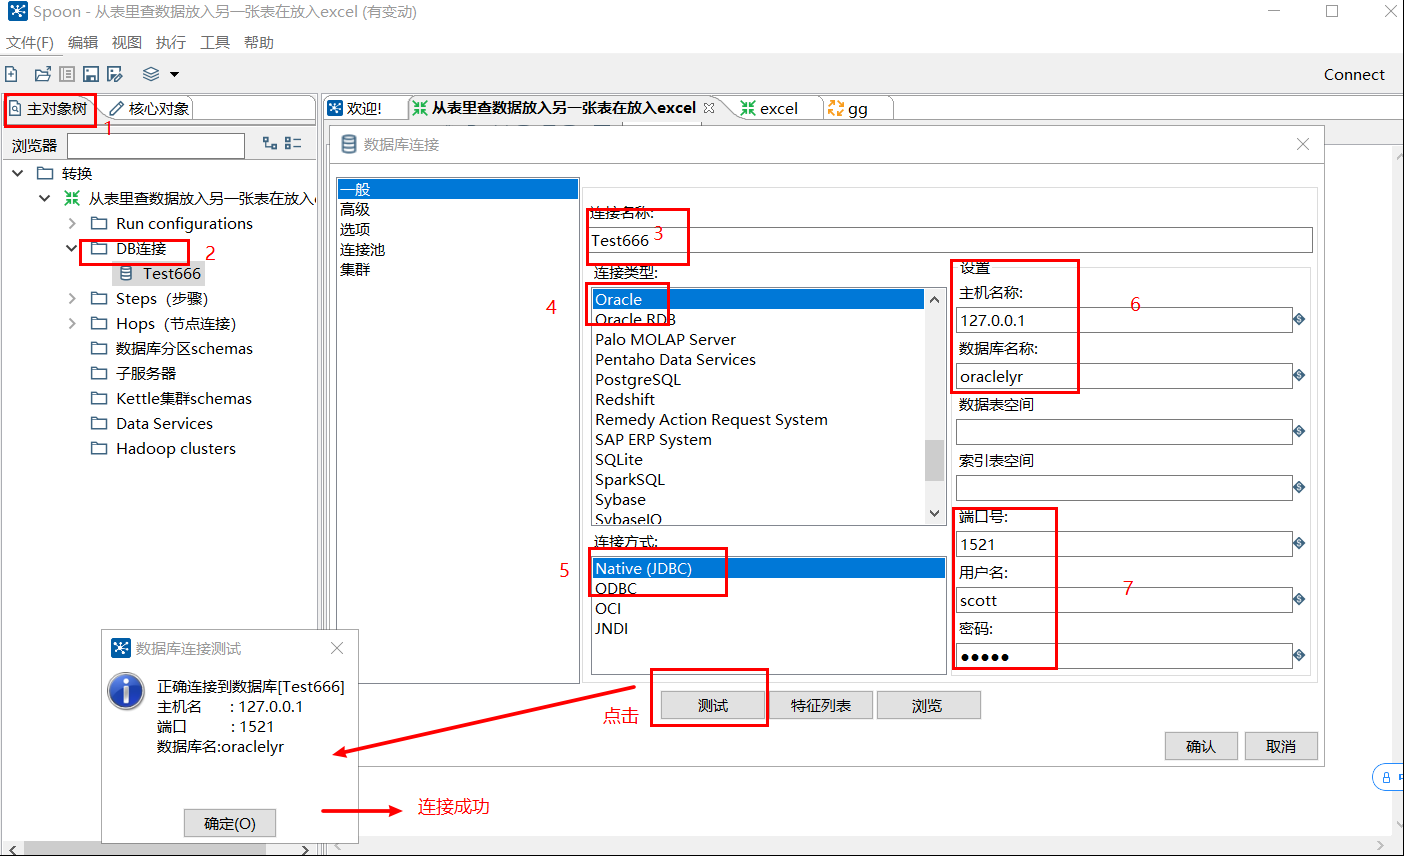This screenshot has height=856, width=1404.
Task: Select PostgreSQL in connection type list
Action: (x=638, y=379)
